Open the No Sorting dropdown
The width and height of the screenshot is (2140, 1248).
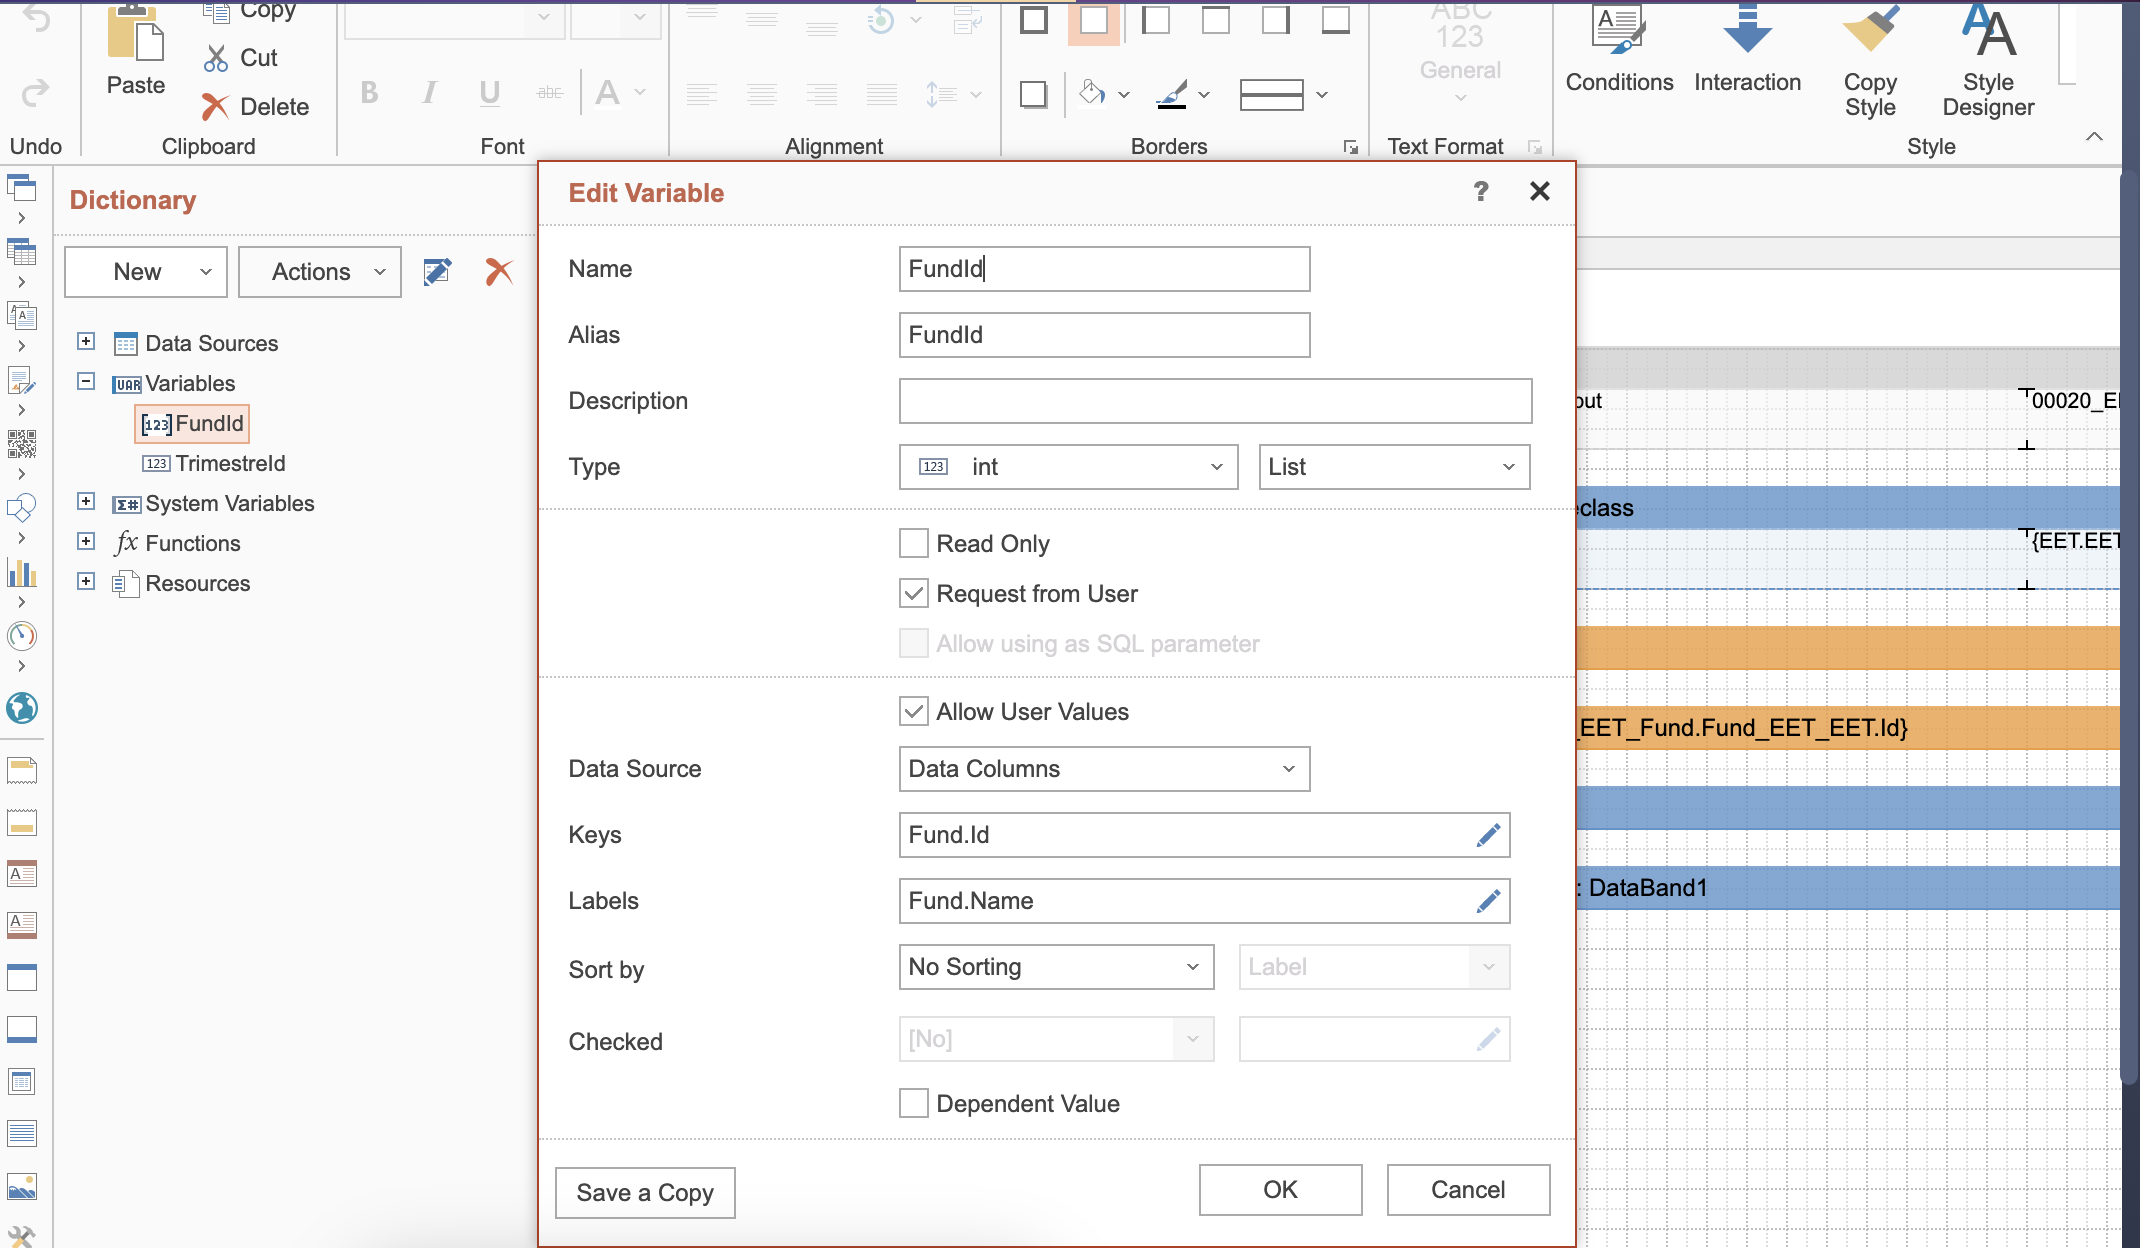[x=1056, y=967]
